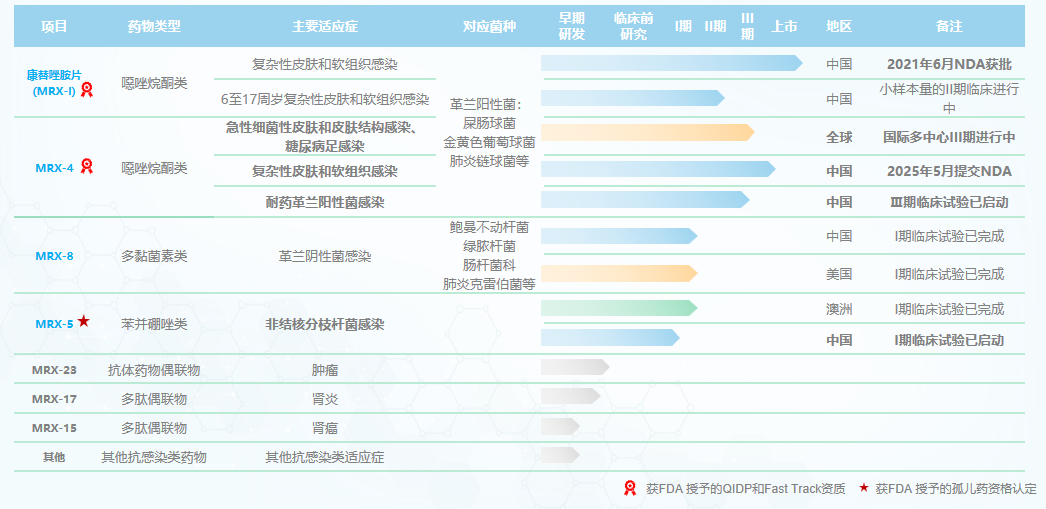
Task: Click the green progress bar in the 澳洲 row
Action: [x=618, y=308]
